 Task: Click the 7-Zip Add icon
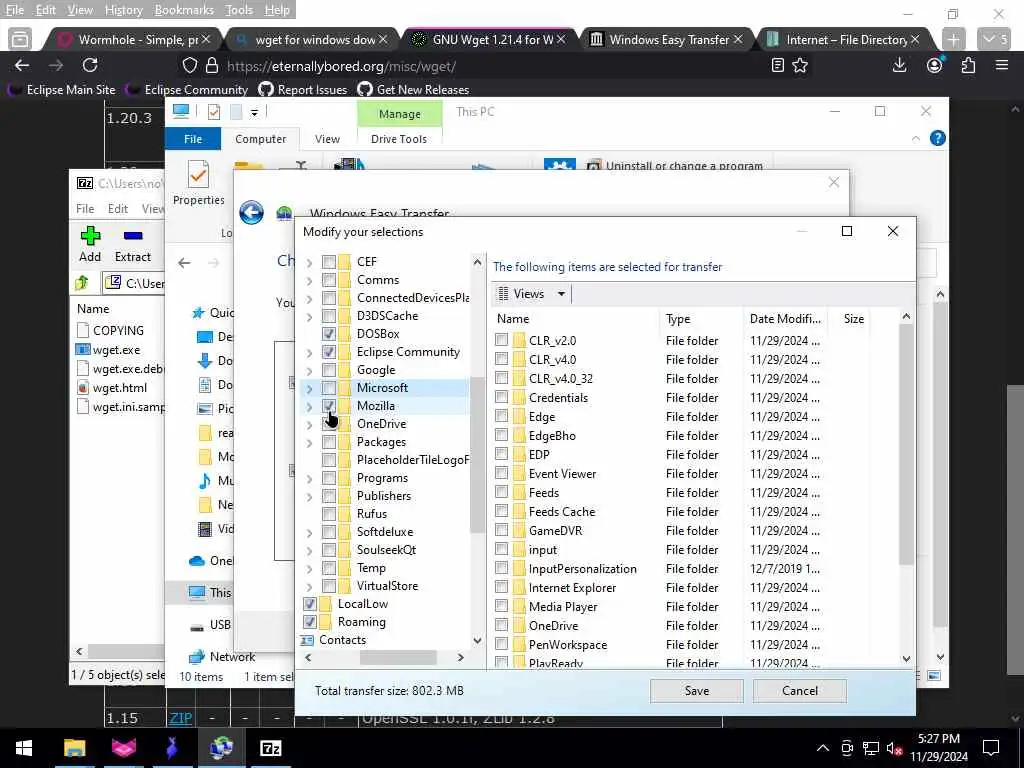(90, 236)
